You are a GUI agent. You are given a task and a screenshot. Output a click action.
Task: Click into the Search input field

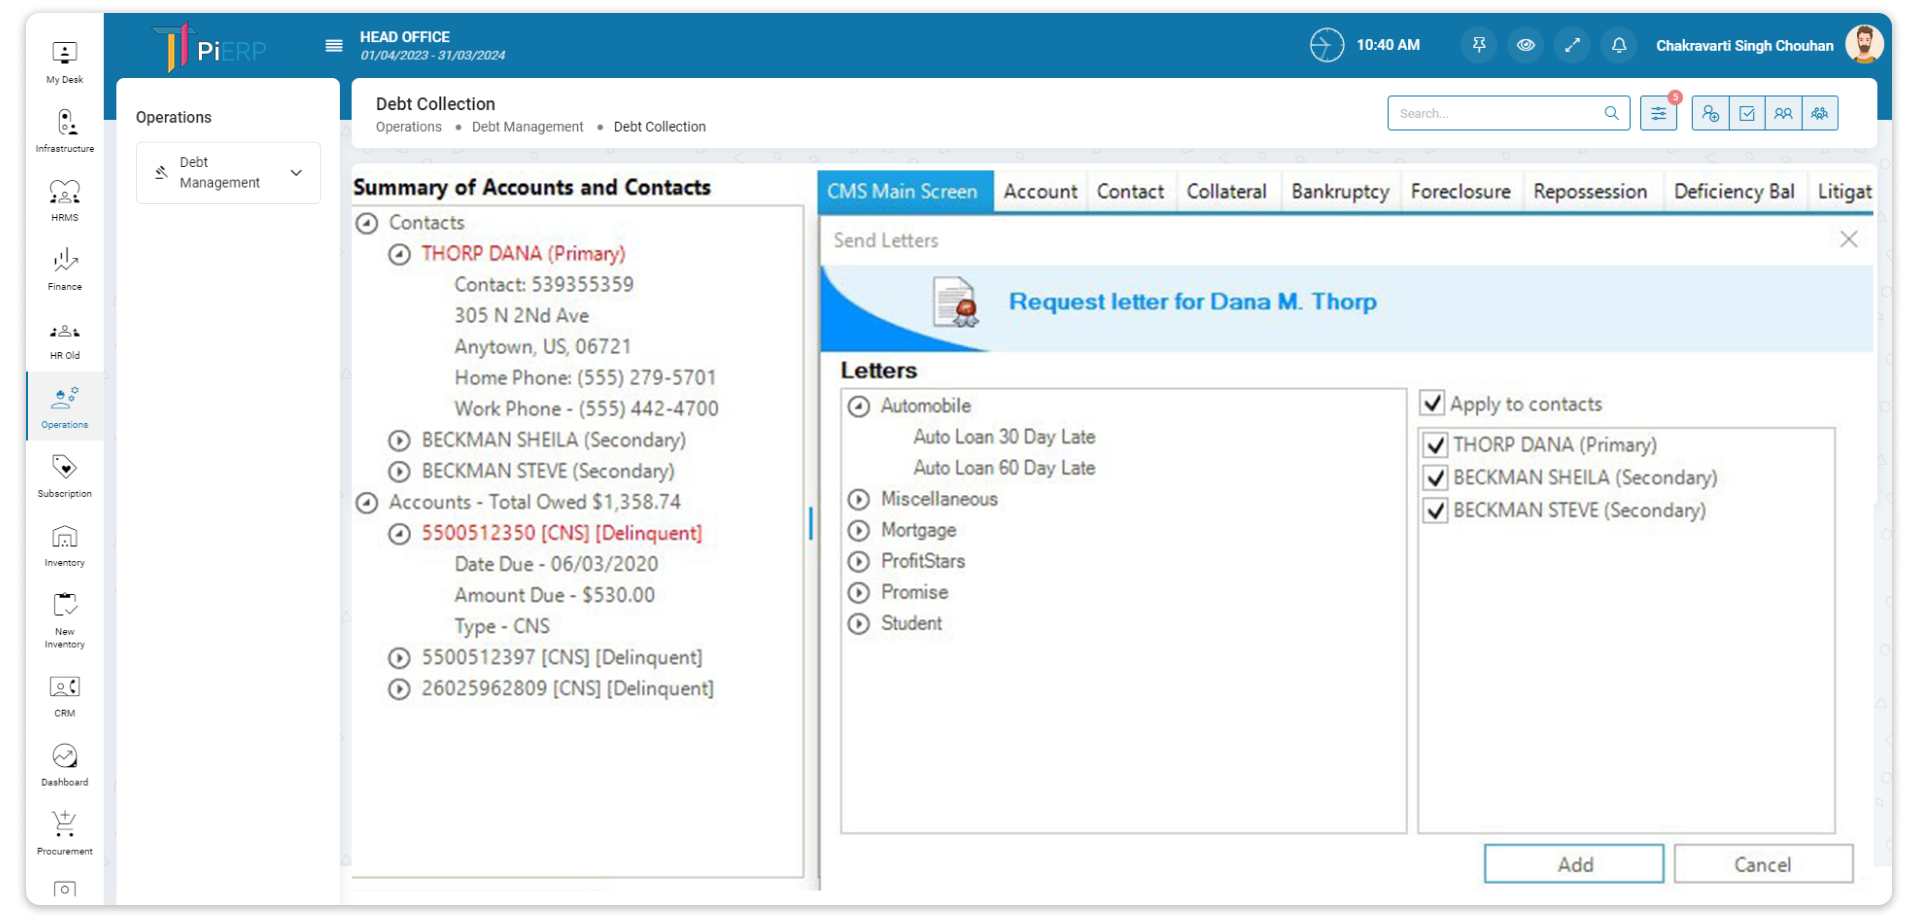pos(1495,114)
